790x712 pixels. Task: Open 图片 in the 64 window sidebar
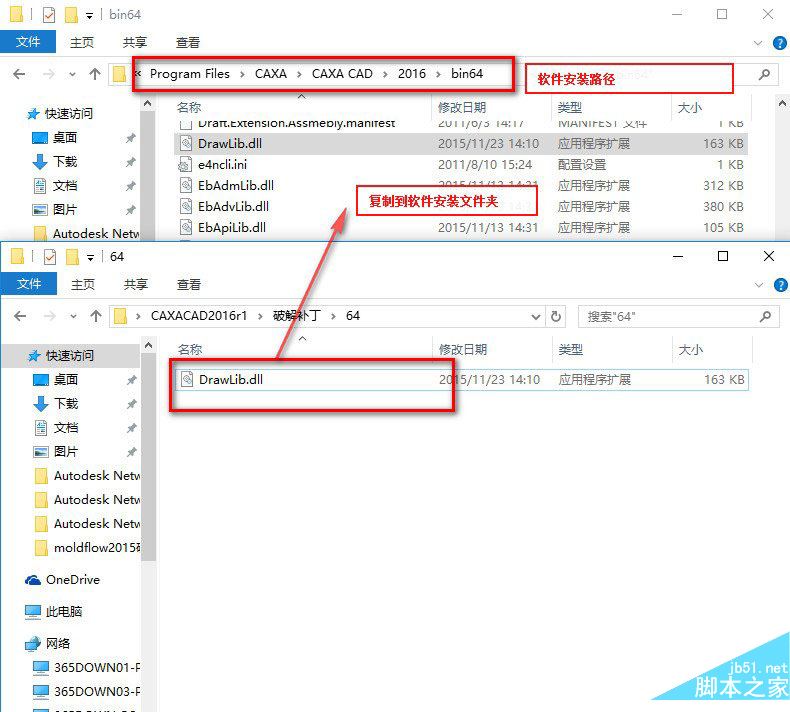pos(65,451)
